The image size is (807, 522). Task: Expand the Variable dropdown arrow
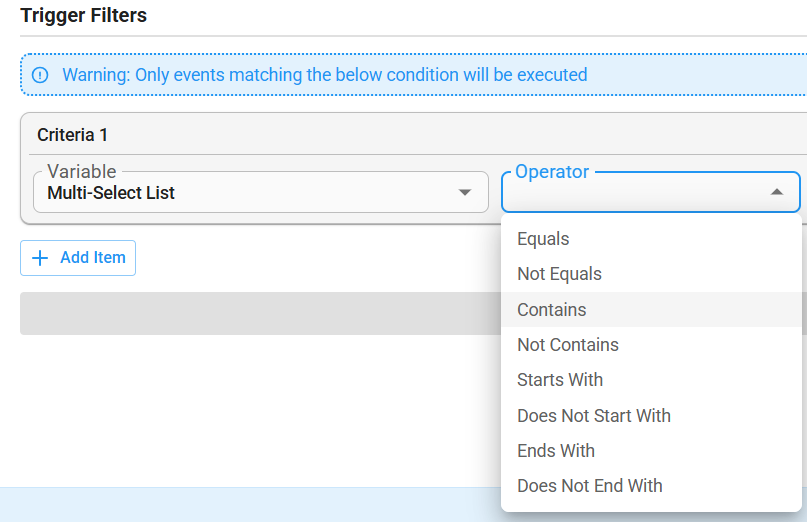point(465,193)
